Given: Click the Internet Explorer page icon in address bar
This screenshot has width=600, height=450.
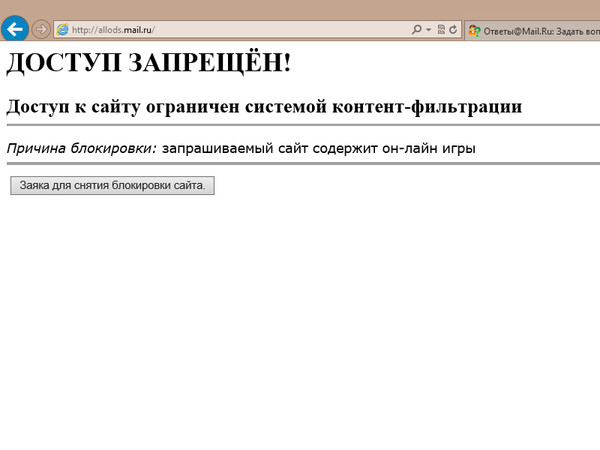Looking at the screenshot, I should click(x=62, y=29).
